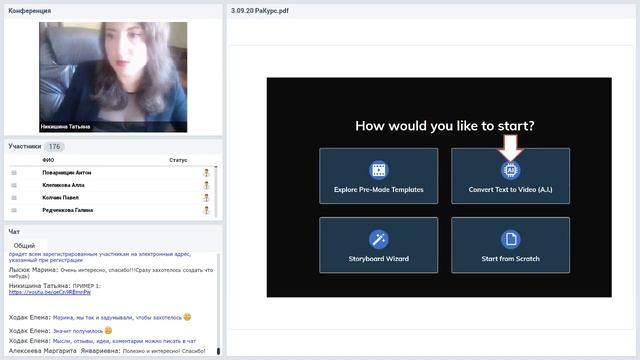Choose the Start from Scratch option

[510, 245]
